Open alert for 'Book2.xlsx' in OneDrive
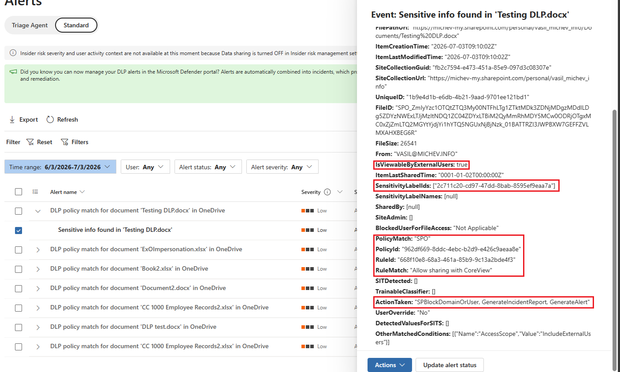Image resolution: width=620 pixels, height=372 pixels. [x=129, y=268]
